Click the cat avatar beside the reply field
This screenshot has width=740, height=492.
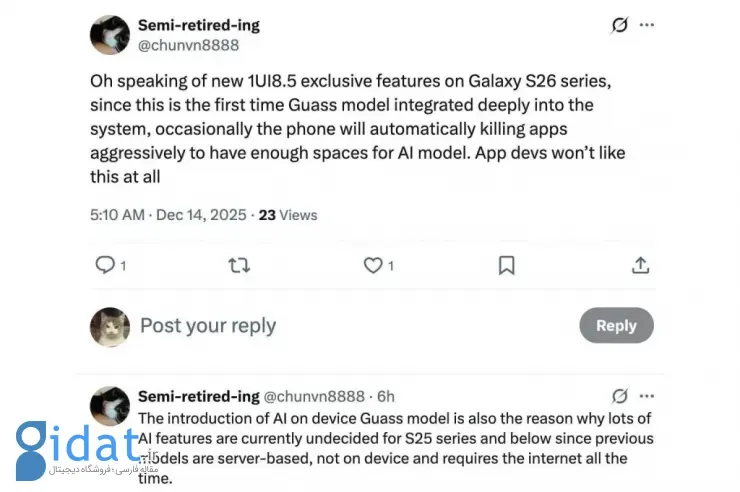coord(110,326)
